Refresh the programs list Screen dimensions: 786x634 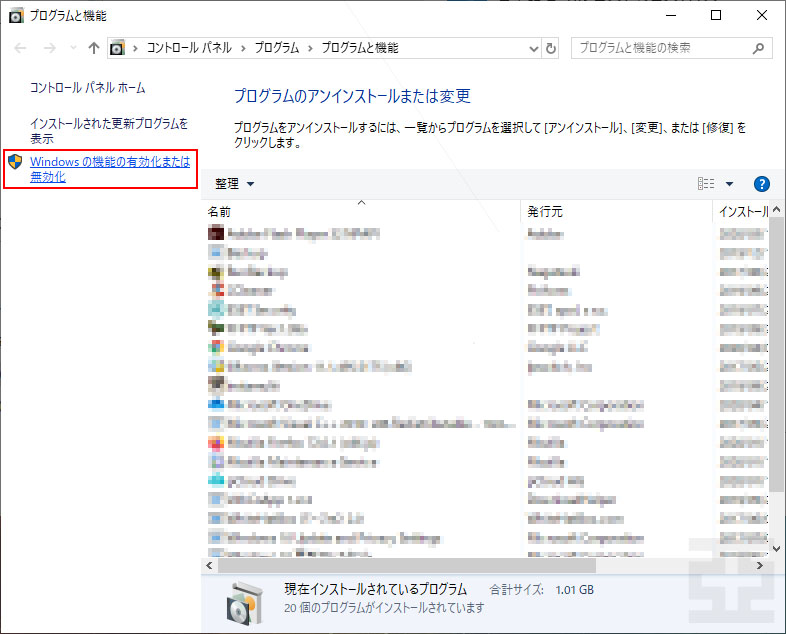coord(550,49)
